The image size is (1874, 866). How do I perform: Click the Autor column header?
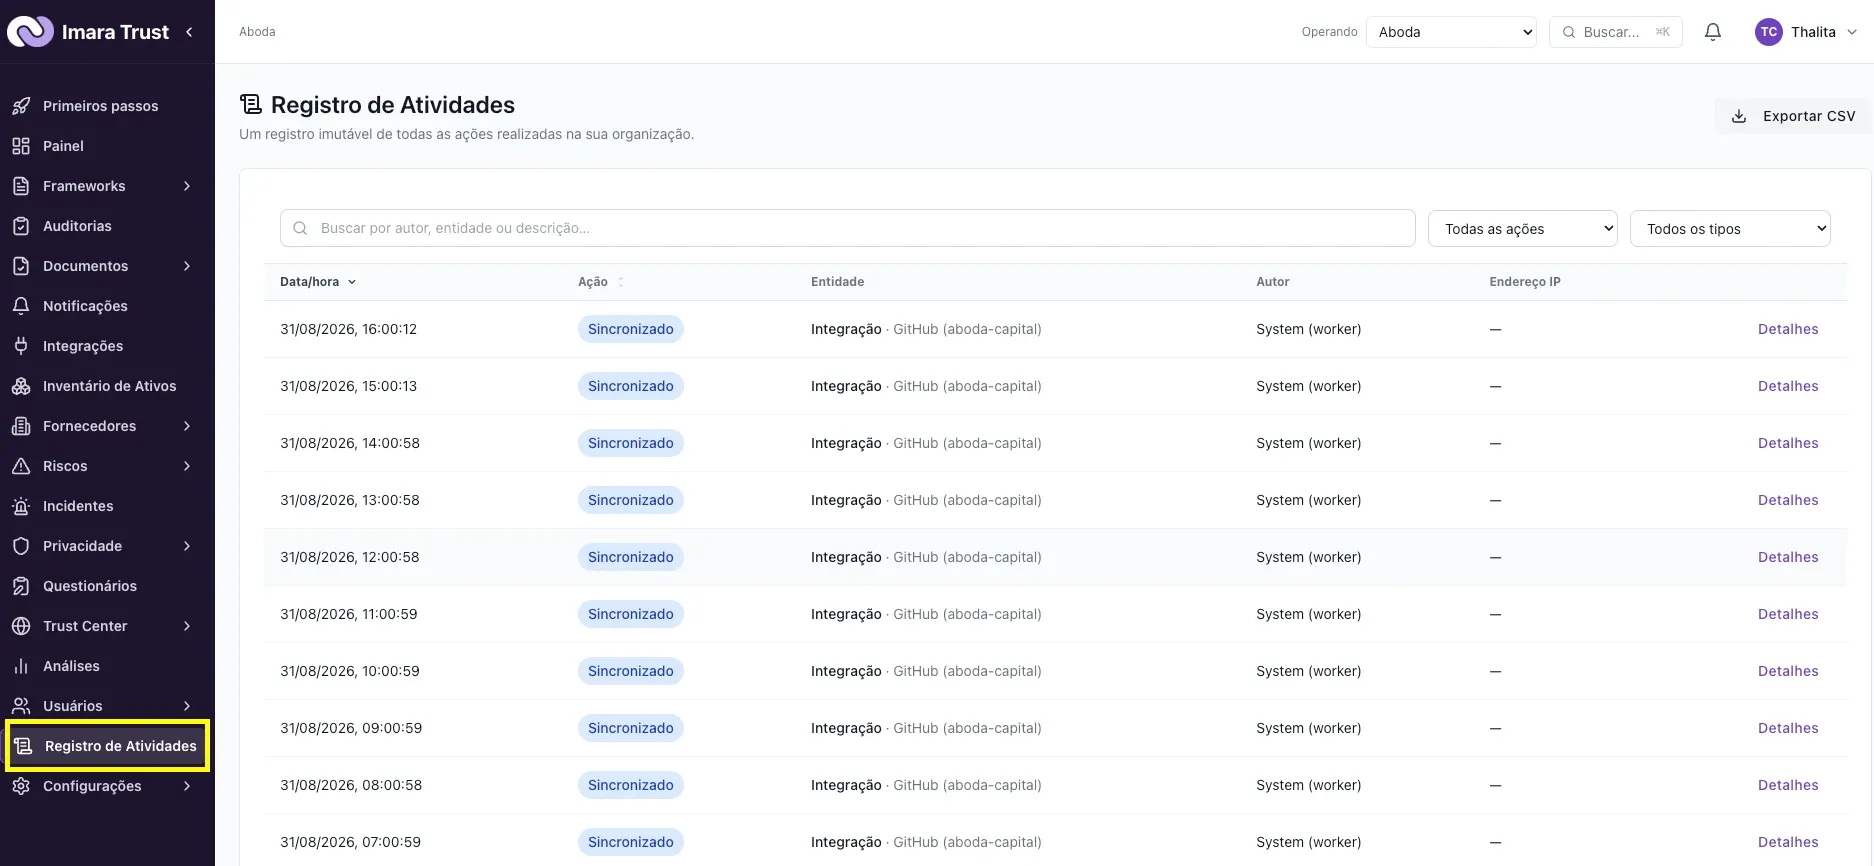point(1273,282)
